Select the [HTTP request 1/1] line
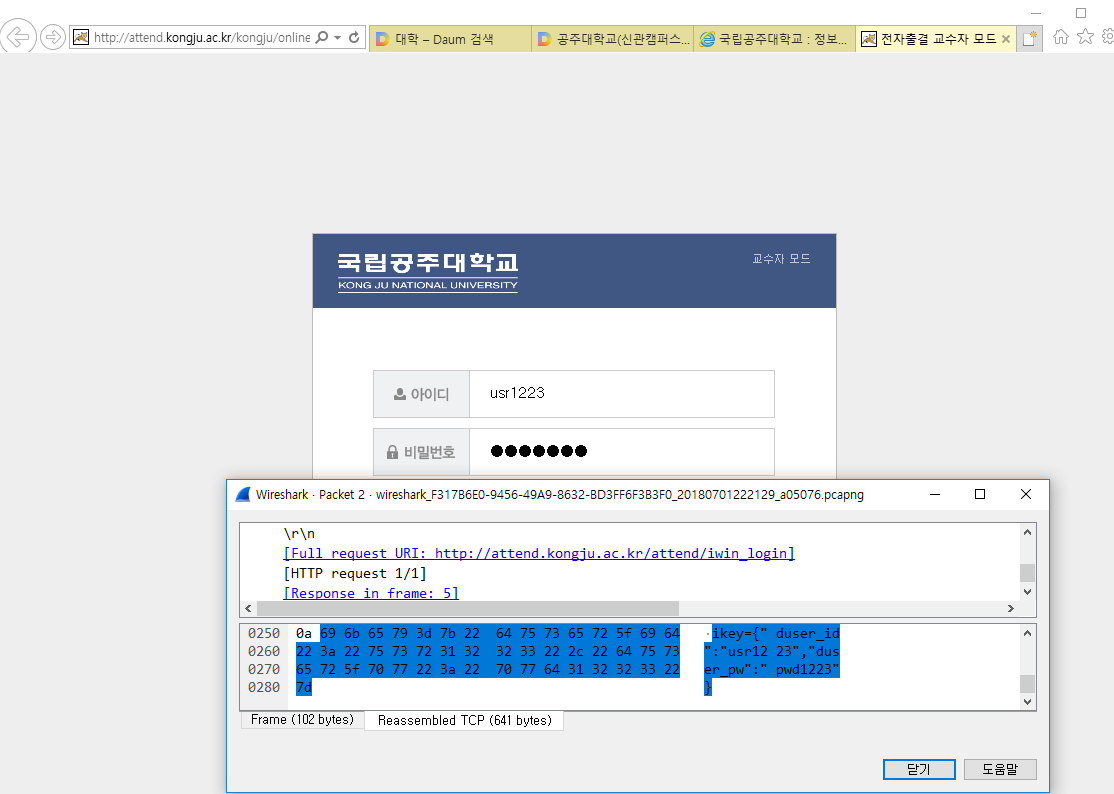Viewport: 1114px width, 794px height. coord(355,573)
